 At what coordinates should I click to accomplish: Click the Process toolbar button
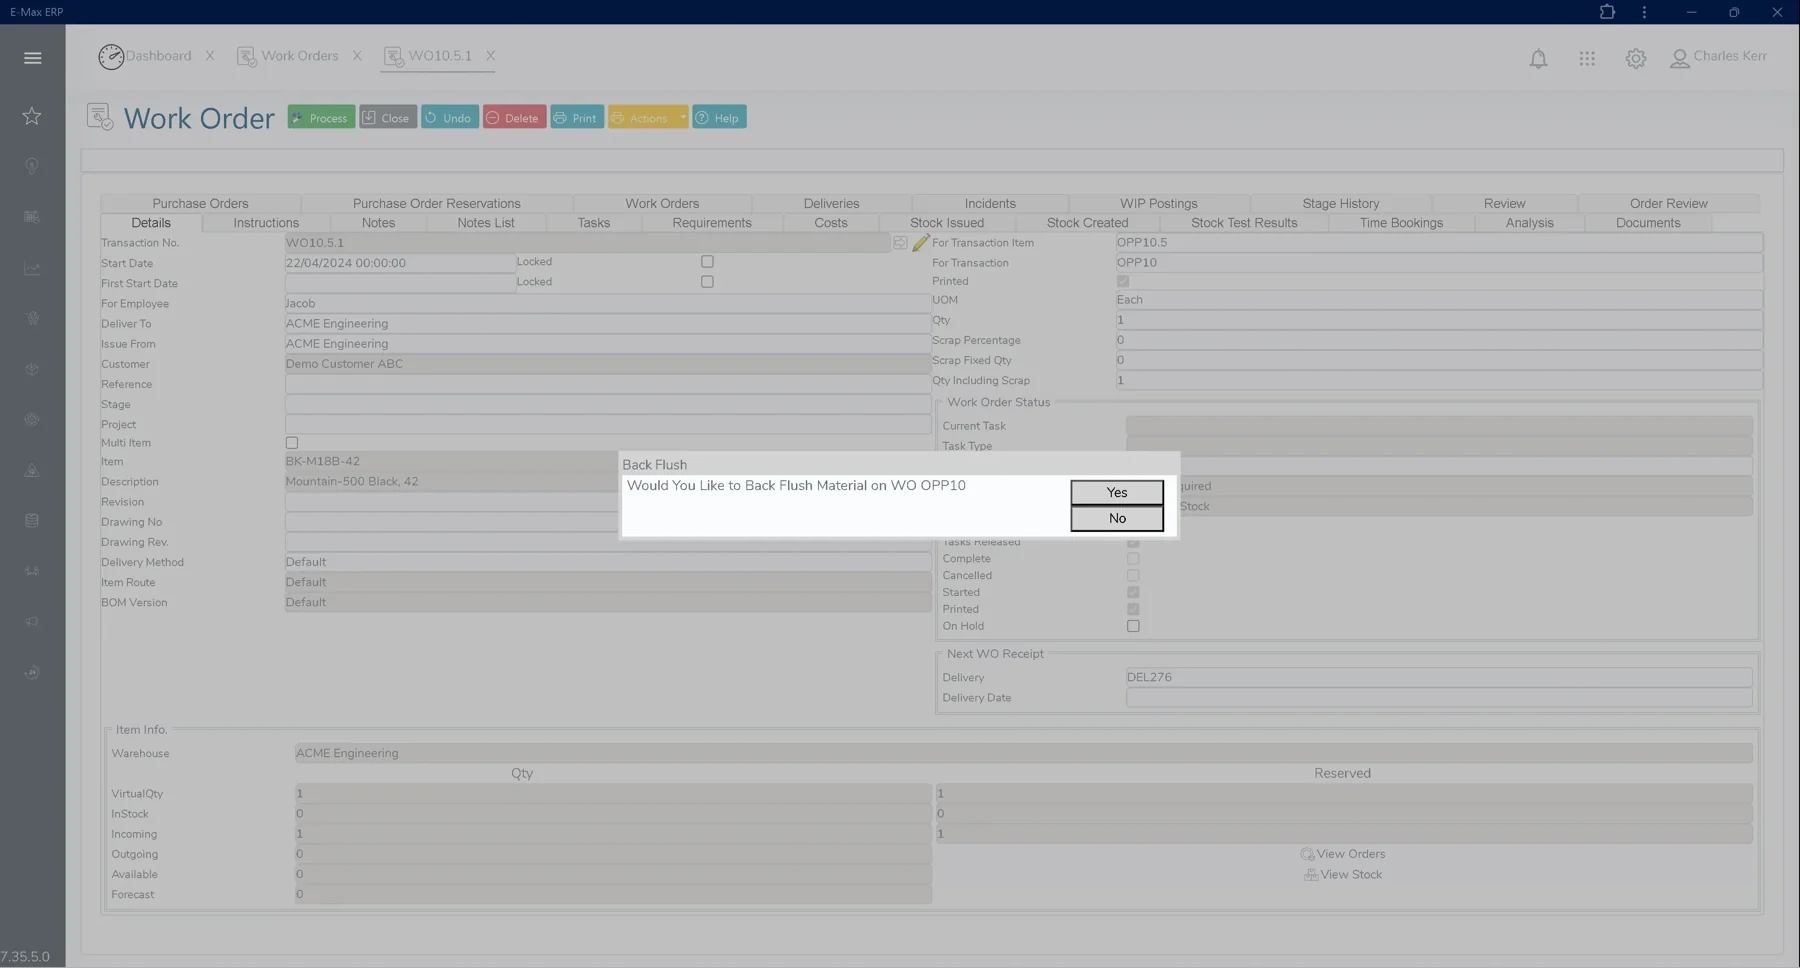point(321,118)
